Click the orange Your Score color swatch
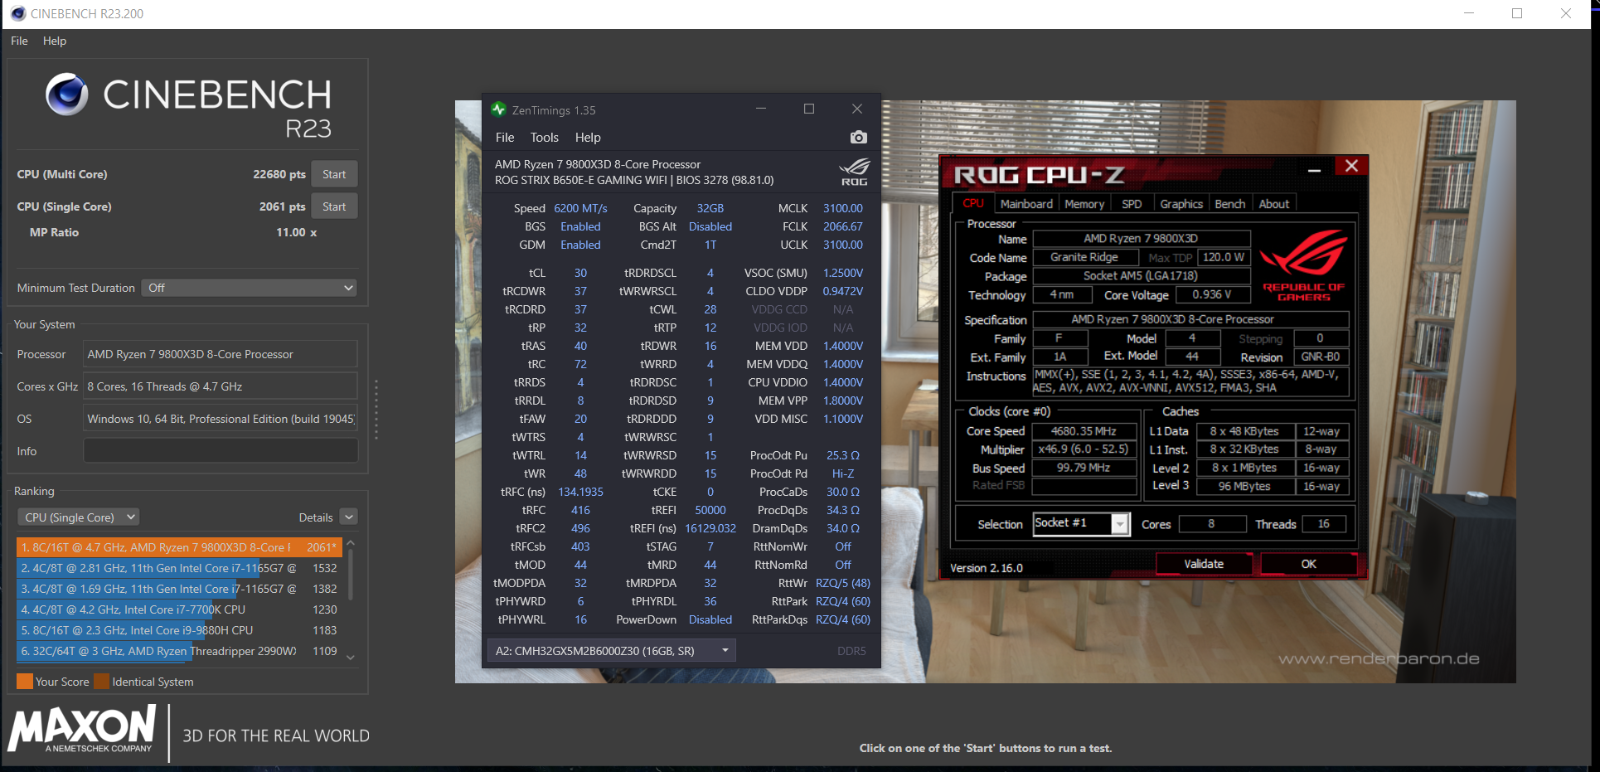The width and height of the screenshot is (1600, 772). click(x=25, y=681)
